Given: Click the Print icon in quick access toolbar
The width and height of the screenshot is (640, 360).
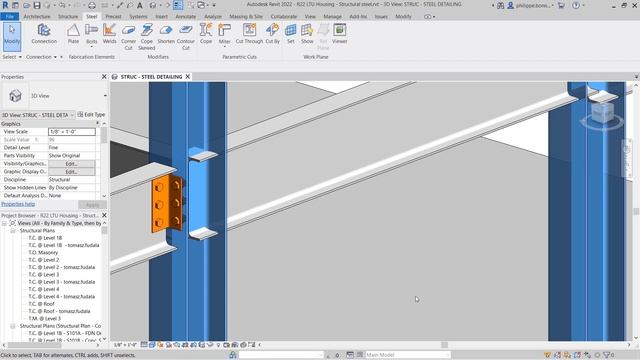Looking at the screenshot, I should (92, 5).
